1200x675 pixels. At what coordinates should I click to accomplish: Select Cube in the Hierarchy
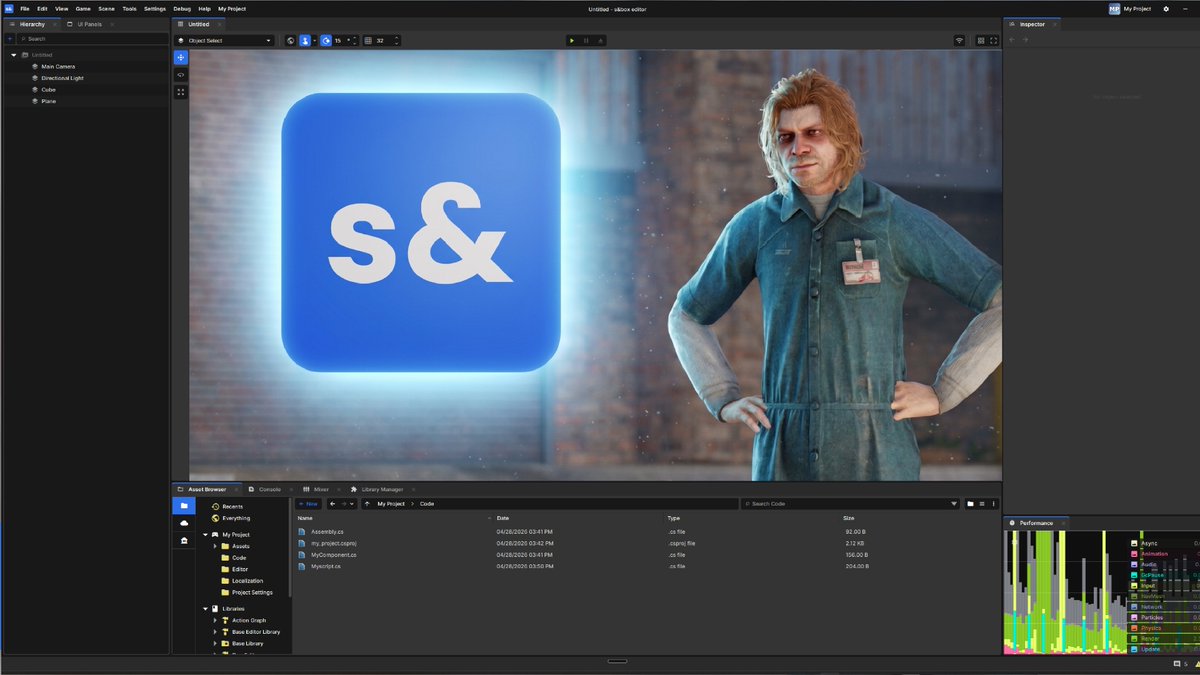click(49, 89)
